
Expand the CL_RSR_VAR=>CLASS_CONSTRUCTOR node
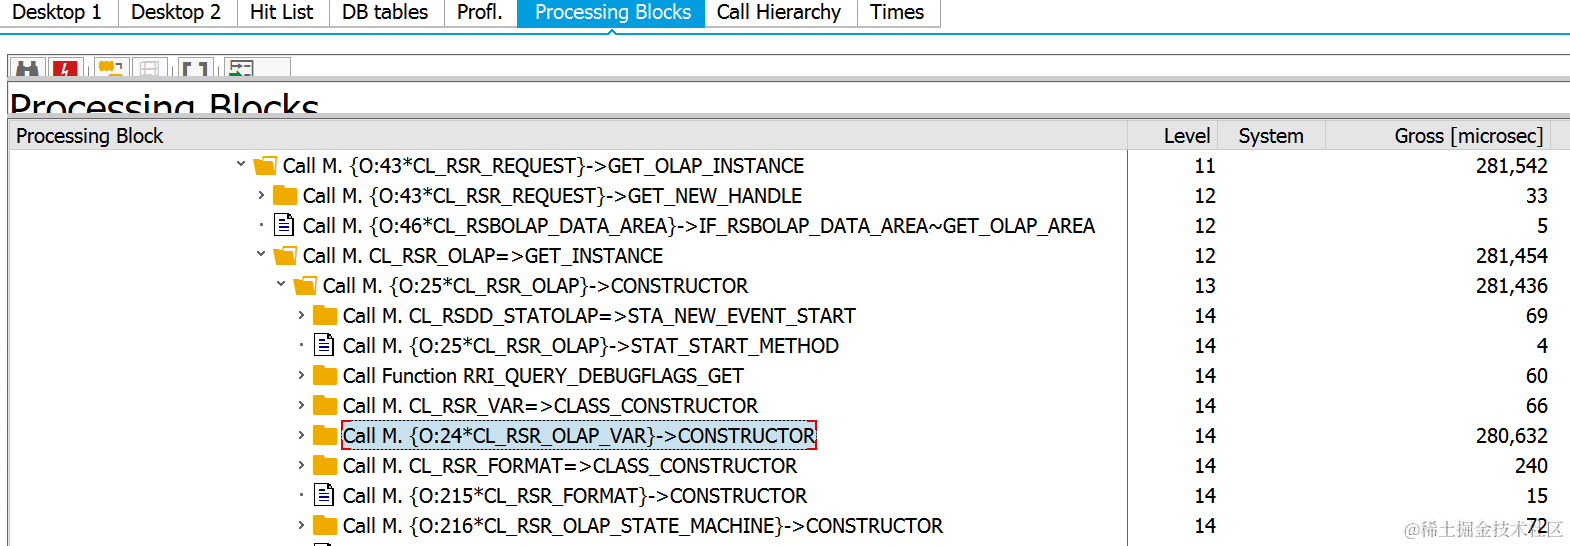(x=301, y=405)
